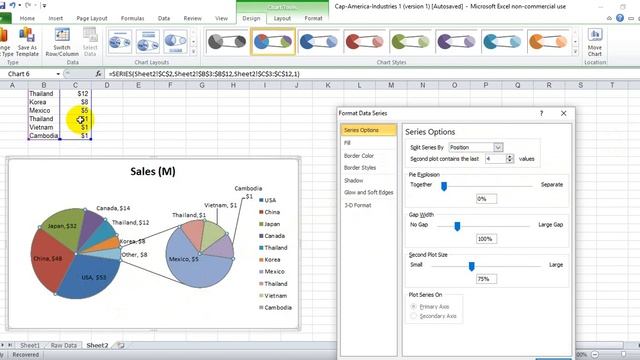
Task: Select Border Color category
Action: [359, 156]
